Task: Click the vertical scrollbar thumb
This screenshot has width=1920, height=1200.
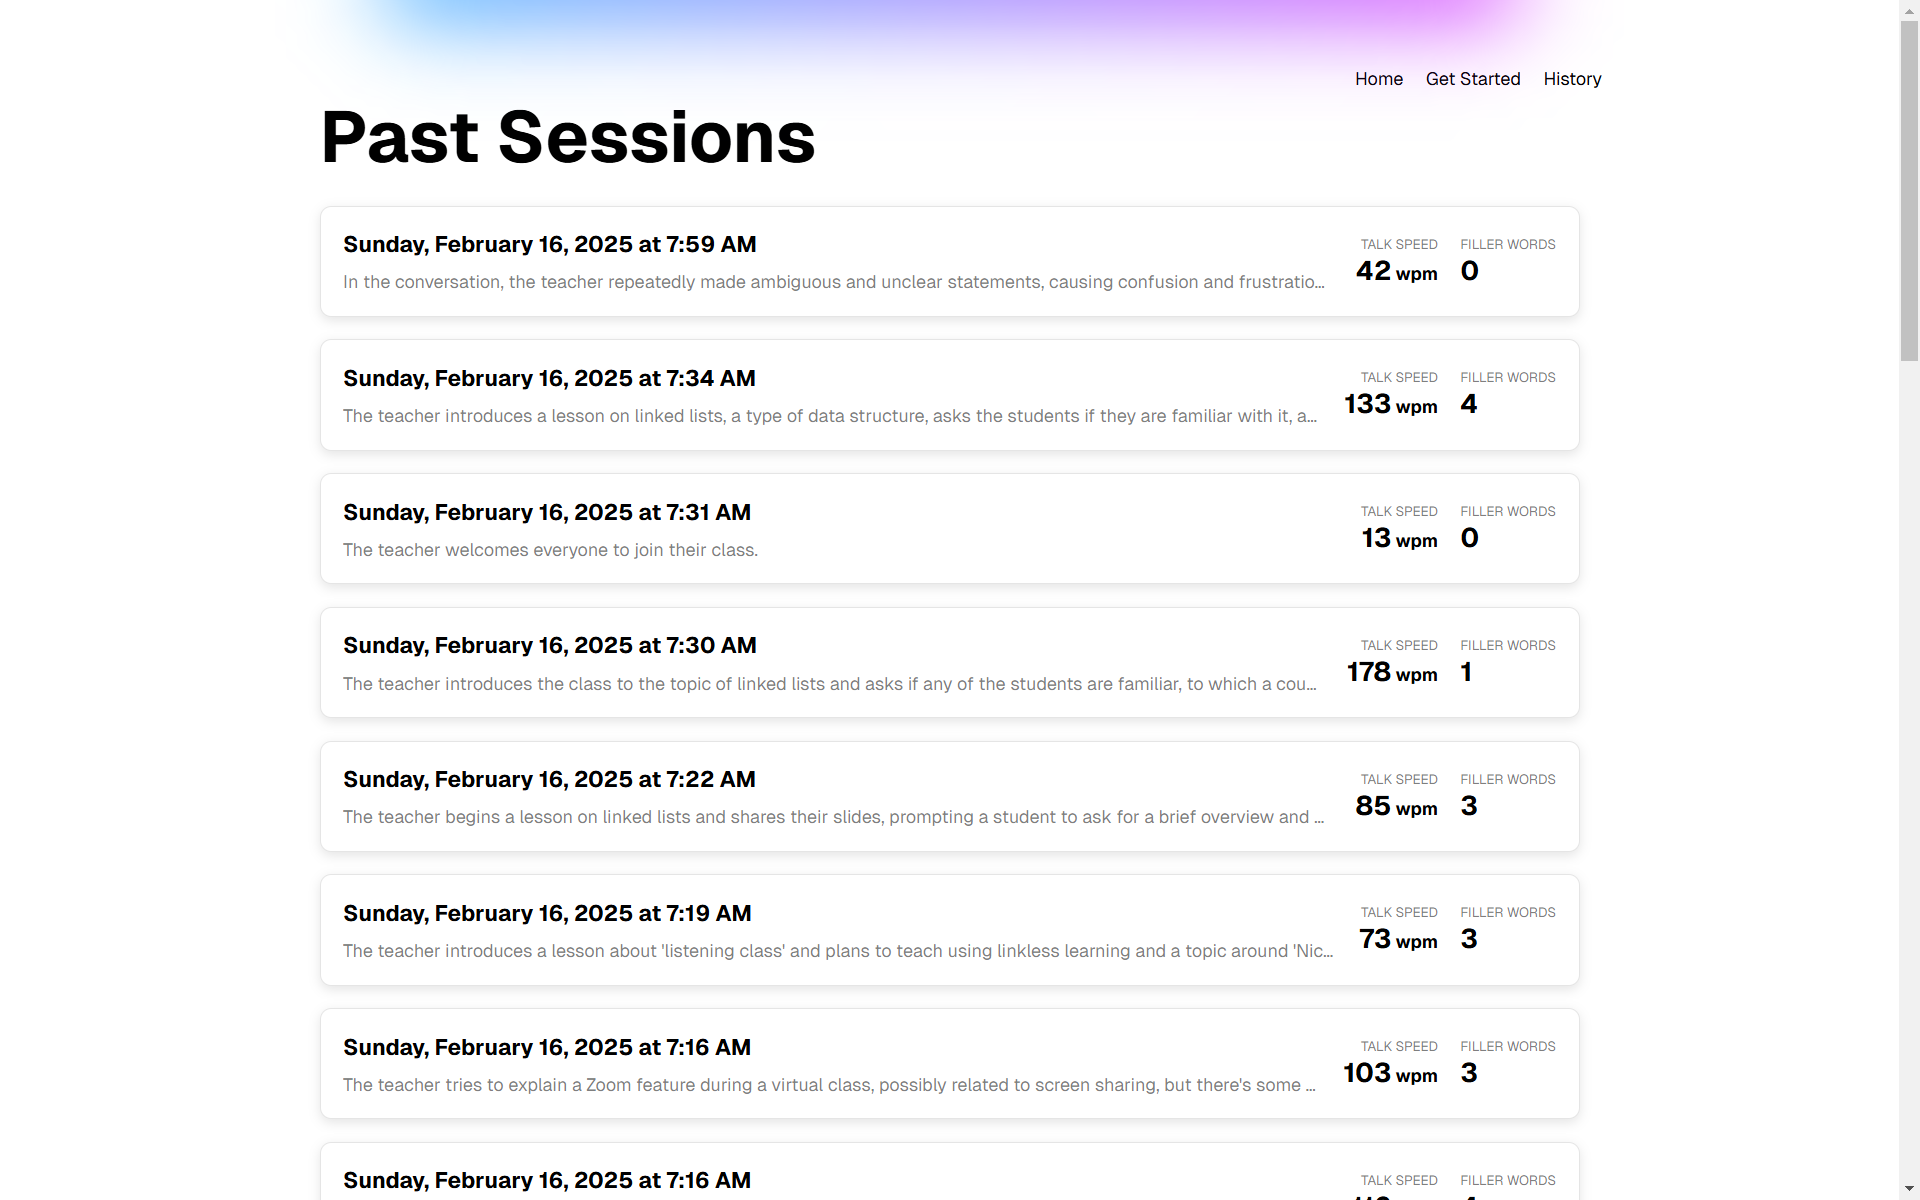Action: (x=1909, y=190)
